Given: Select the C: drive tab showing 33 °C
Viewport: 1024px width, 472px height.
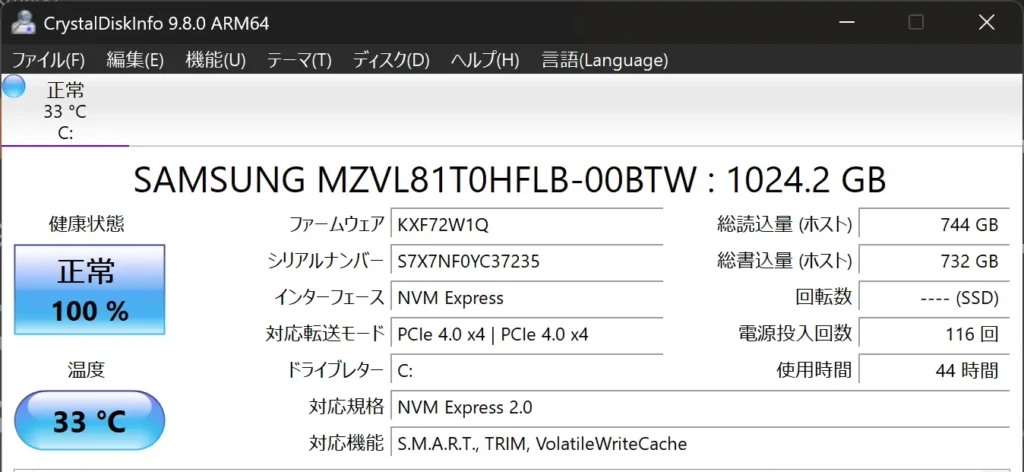Looking at the screenshot, I should [65, 111].
